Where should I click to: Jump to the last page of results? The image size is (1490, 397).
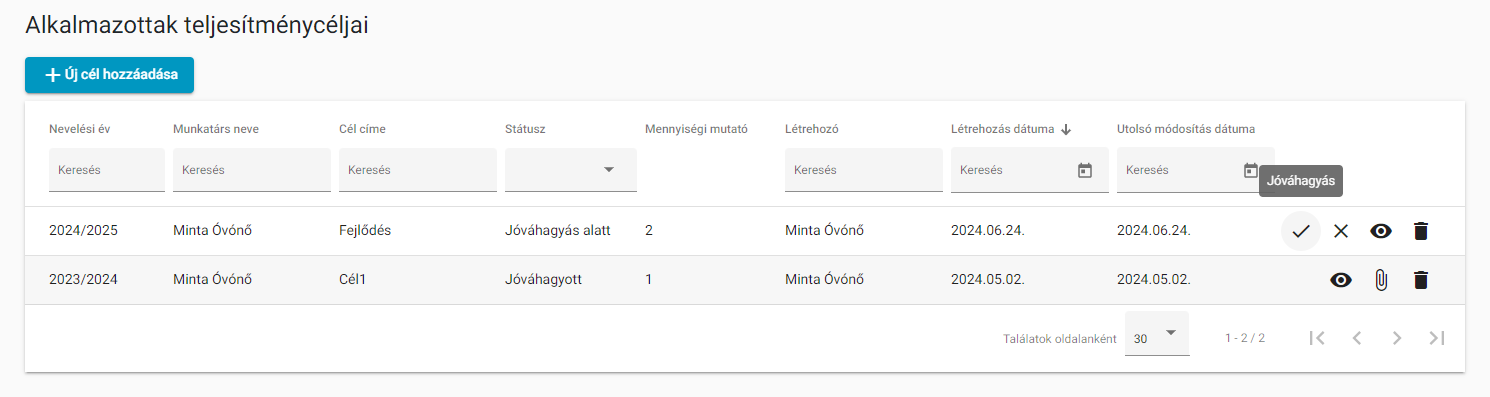tap(1437, 338)
